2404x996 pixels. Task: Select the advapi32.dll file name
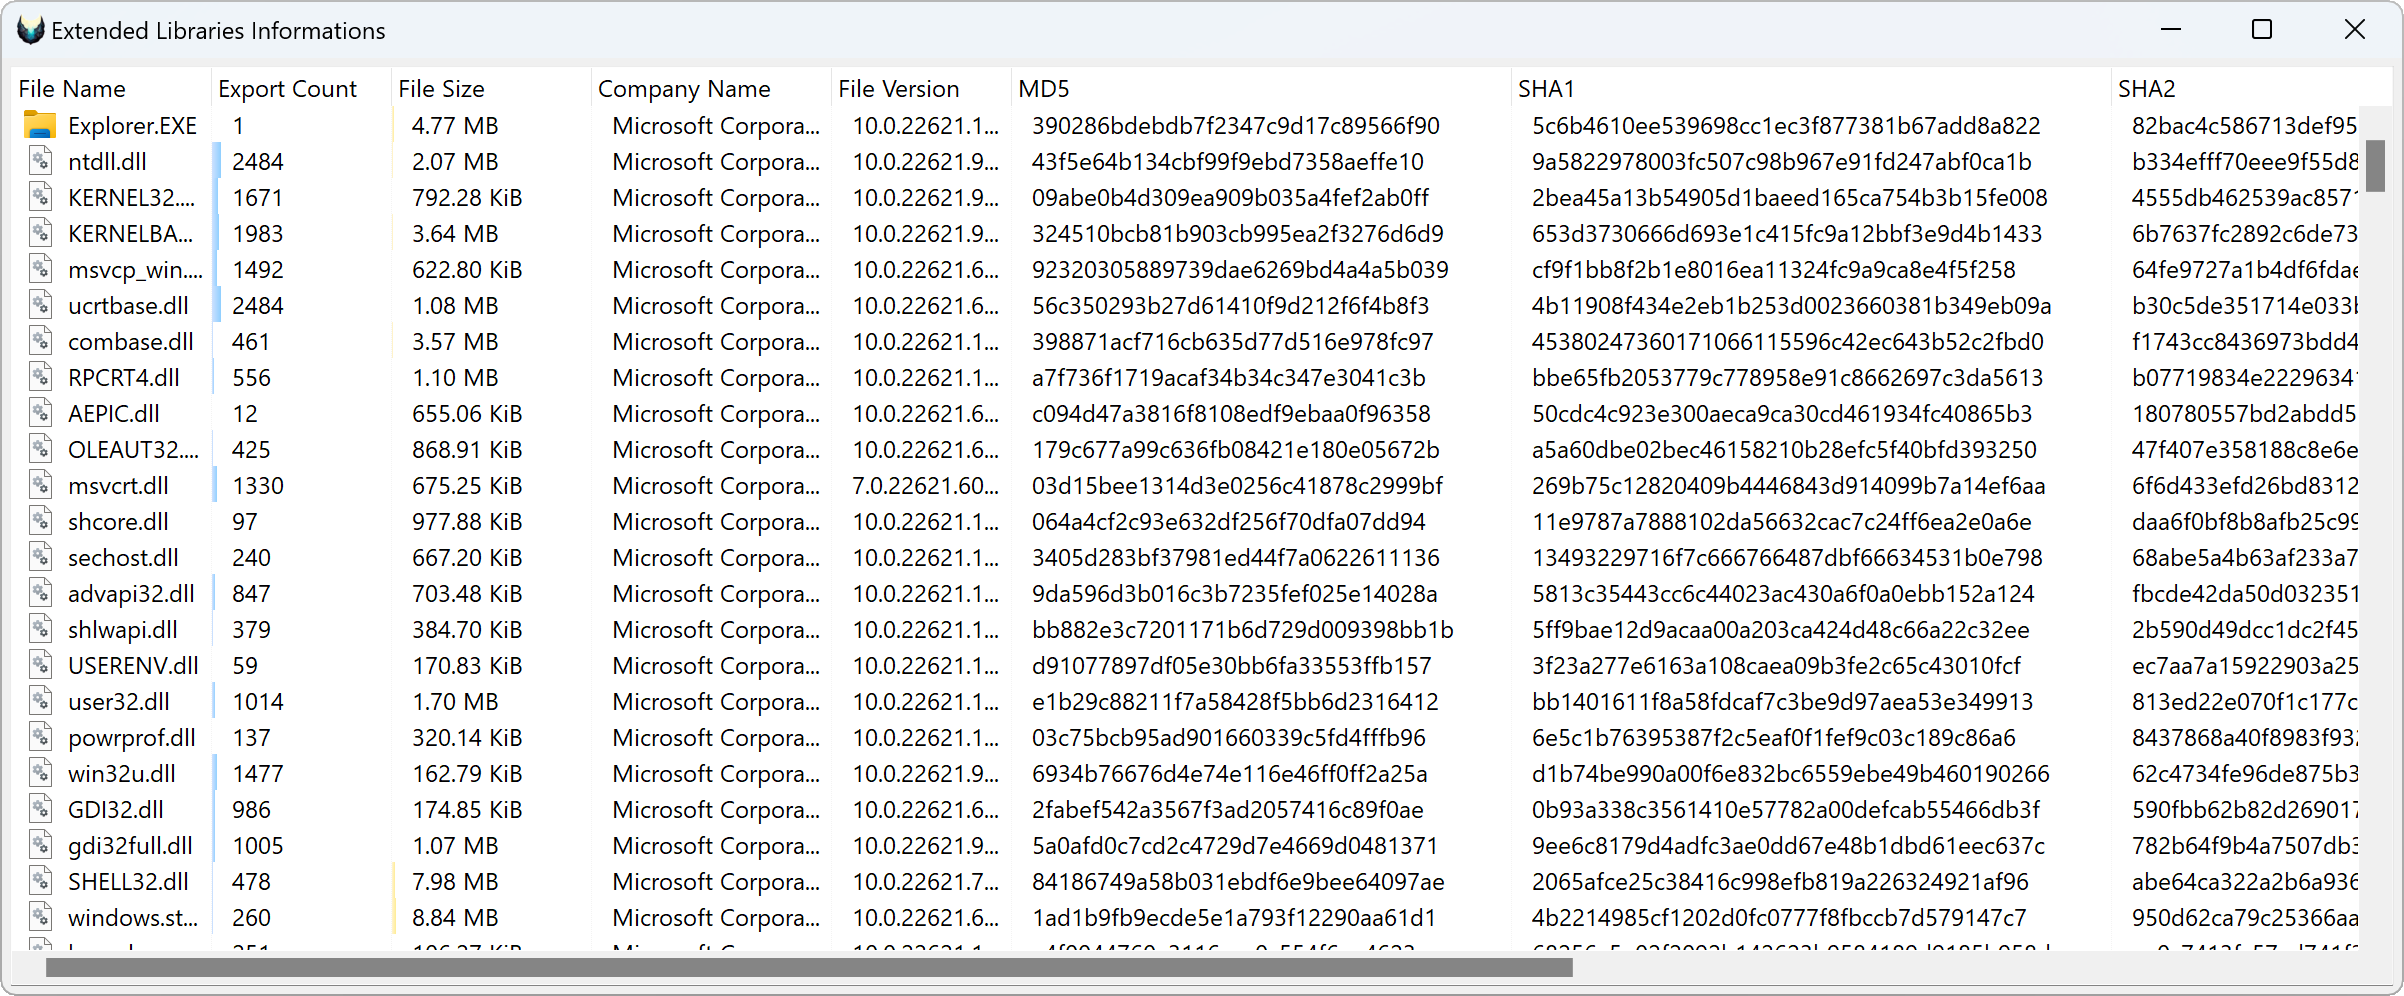[131, 593]
